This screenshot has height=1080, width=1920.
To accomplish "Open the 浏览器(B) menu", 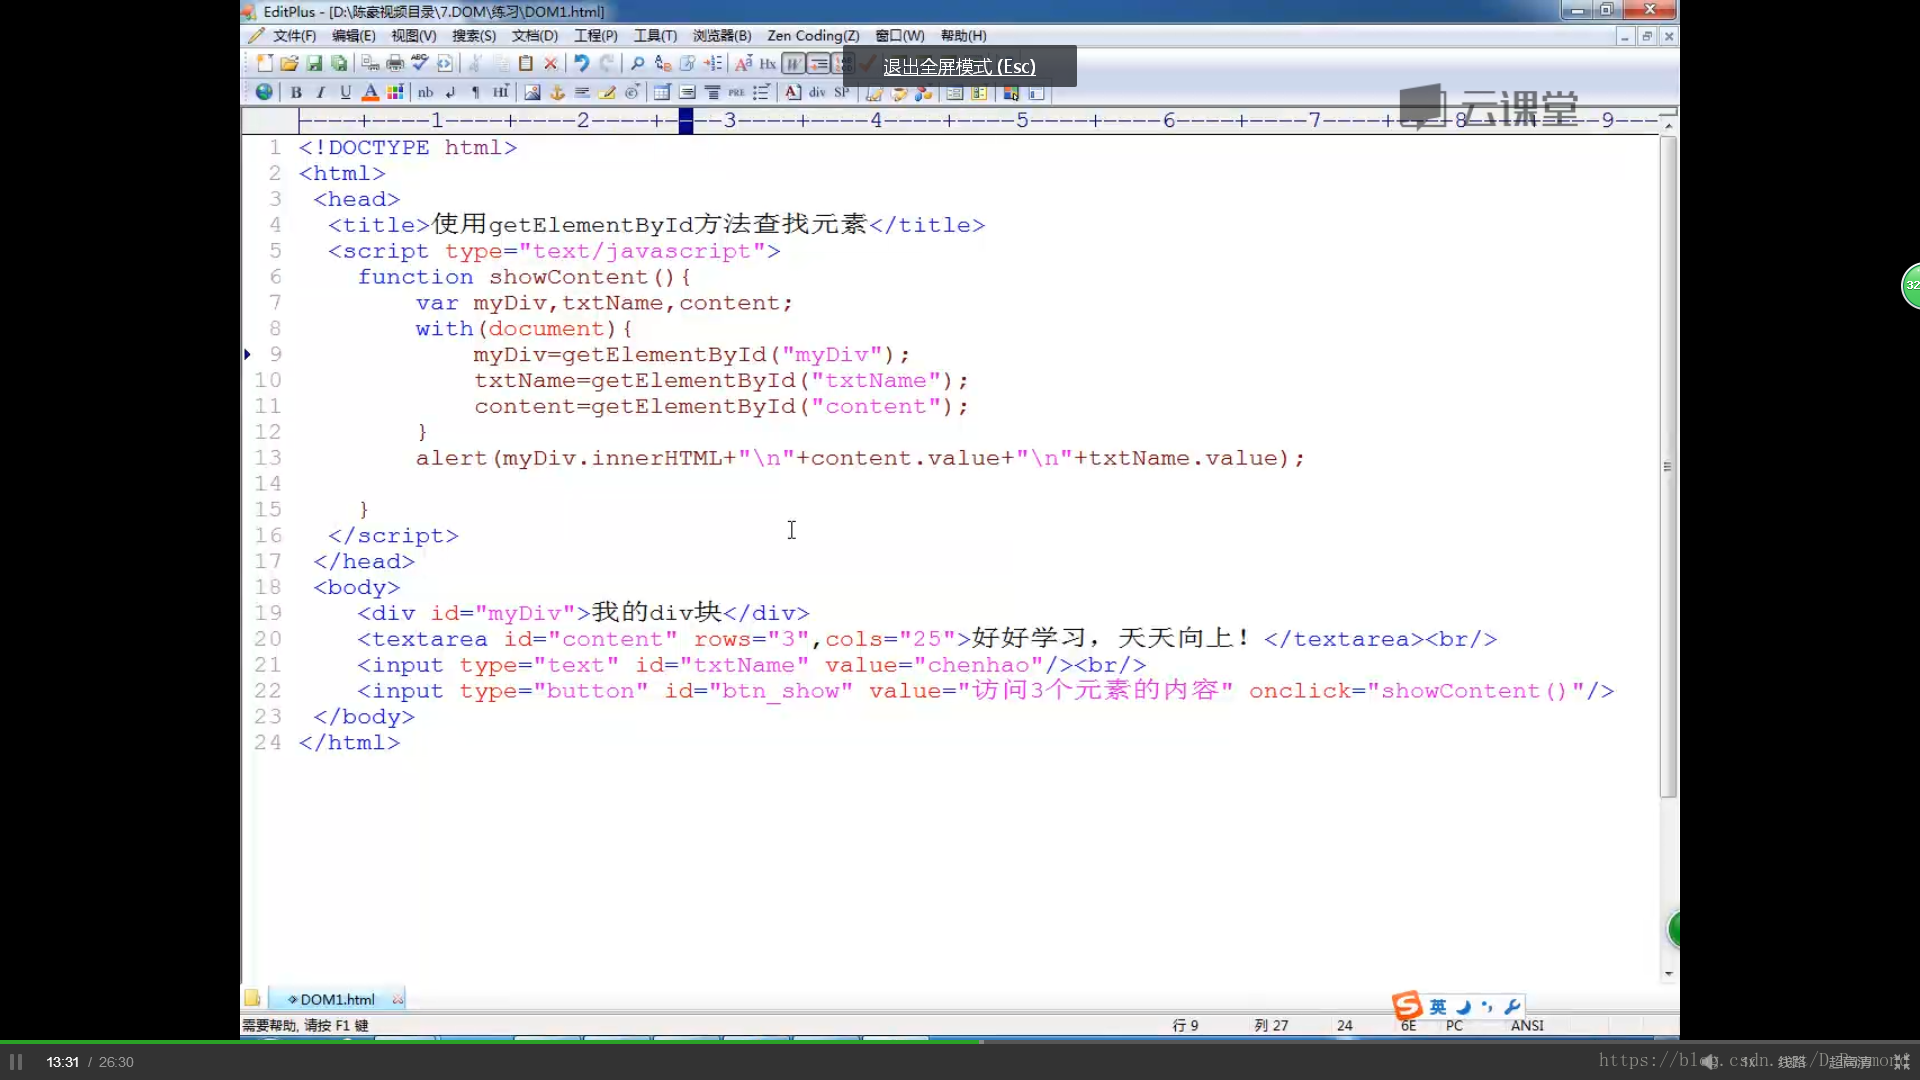I will pyautogui.click(x=722, y=36).
